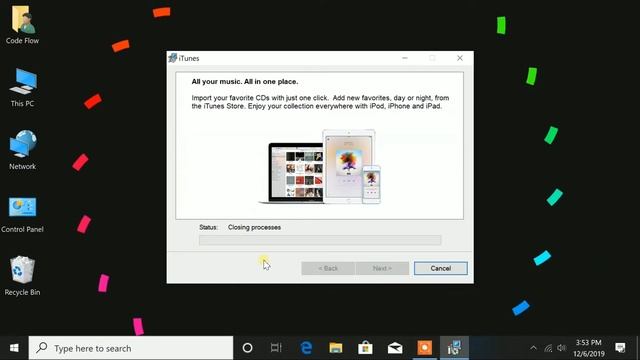640x360 pixels.
Task: Cancel the iTunes installation
Action: pos(440,268)
